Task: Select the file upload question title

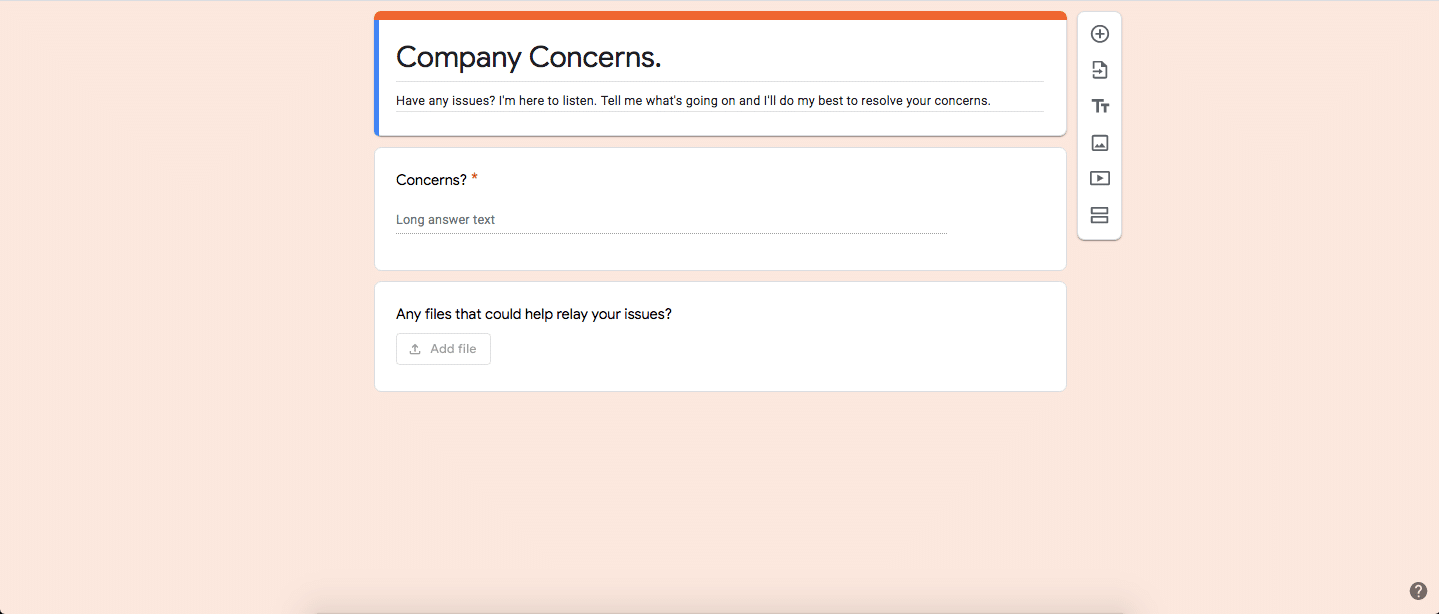Action: 534,314
